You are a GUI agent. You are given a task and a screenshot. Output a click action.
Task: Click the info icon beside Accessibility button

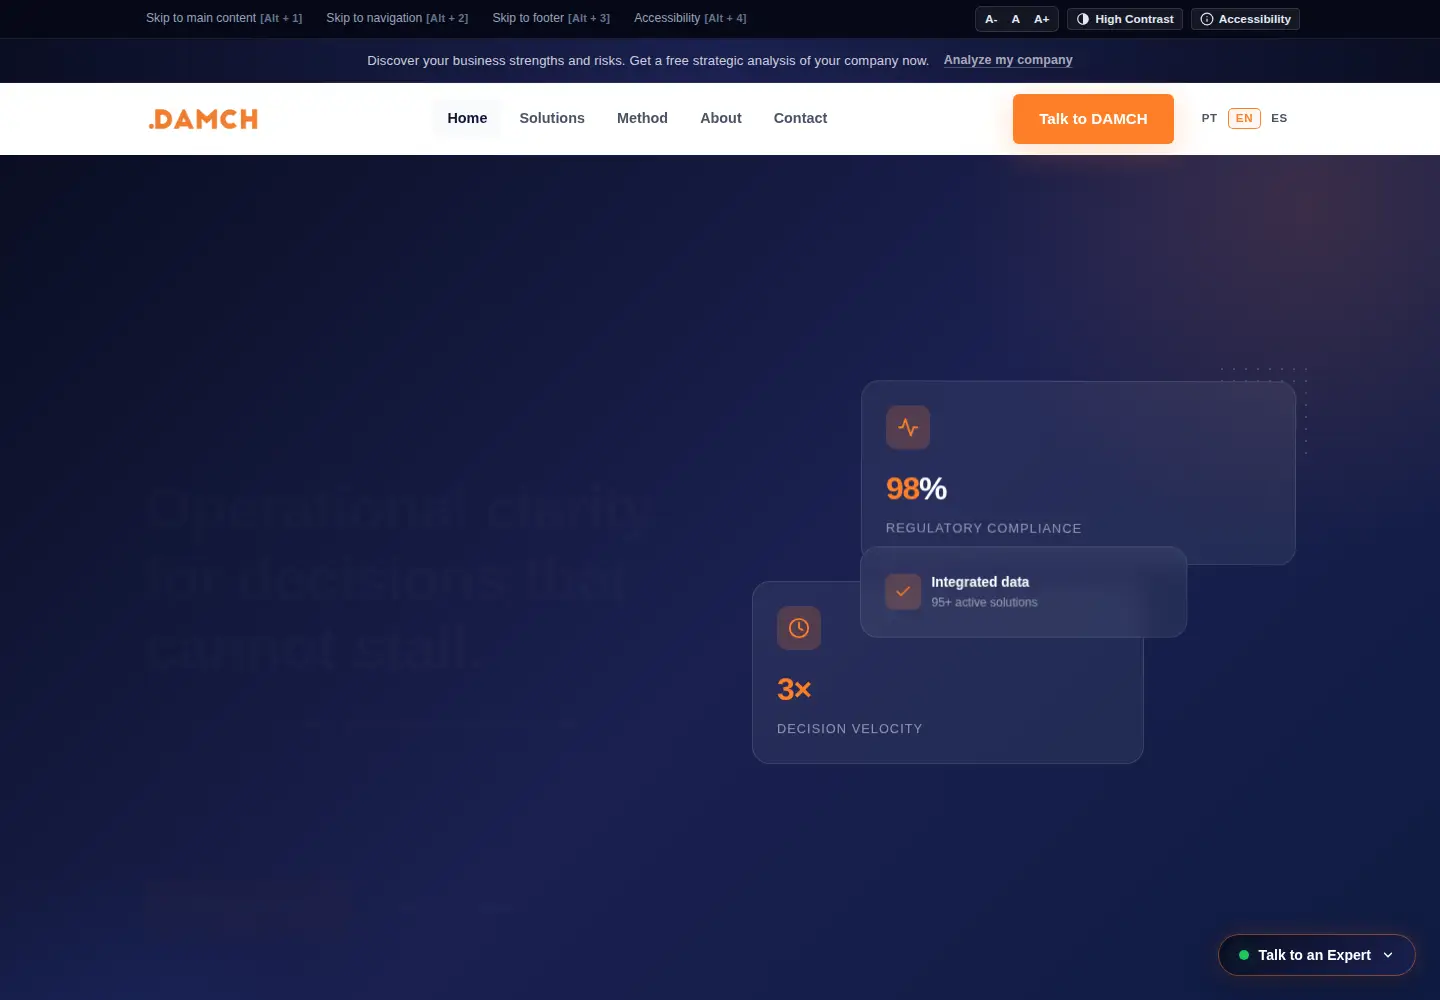1207,19
